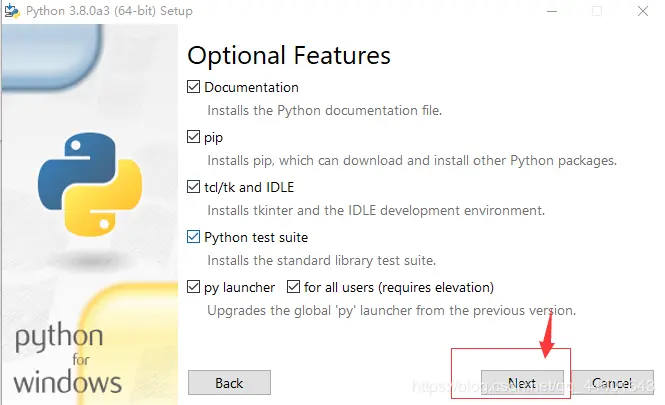Minimize the Python Setup window
The image size is (665, 405).
(552, 11)
